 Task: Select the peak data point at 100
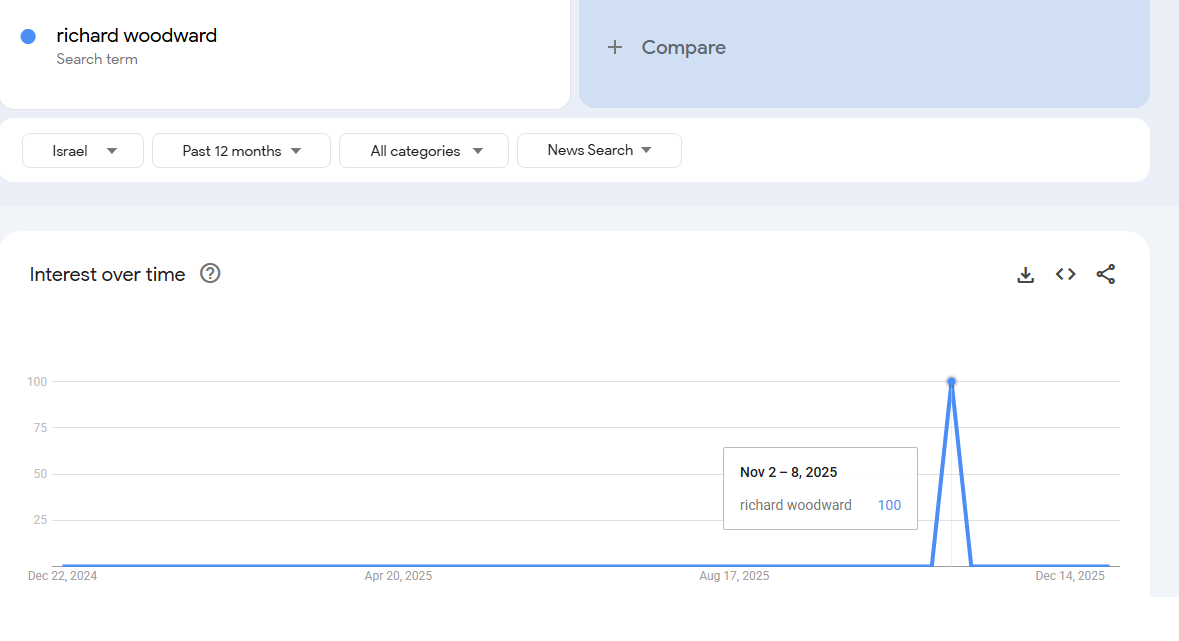(x=952, y=382)
